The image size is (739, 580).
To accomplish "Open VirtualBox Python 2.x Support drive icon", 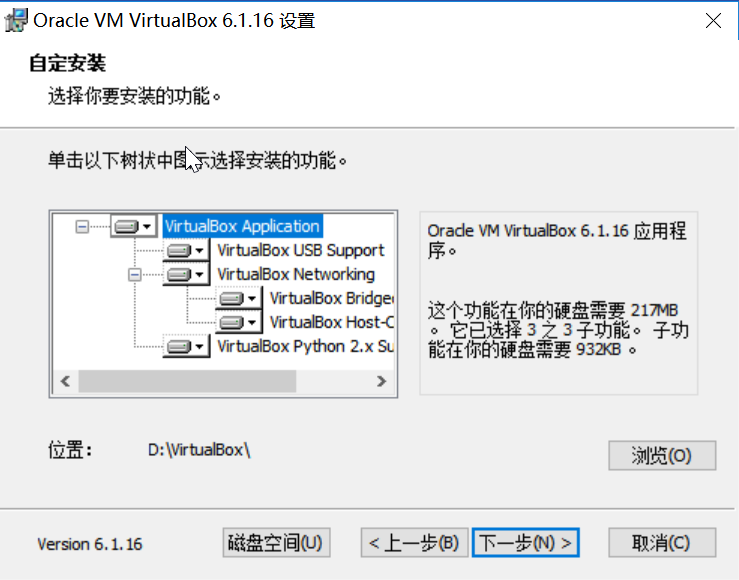I will [x=187, y=346].
